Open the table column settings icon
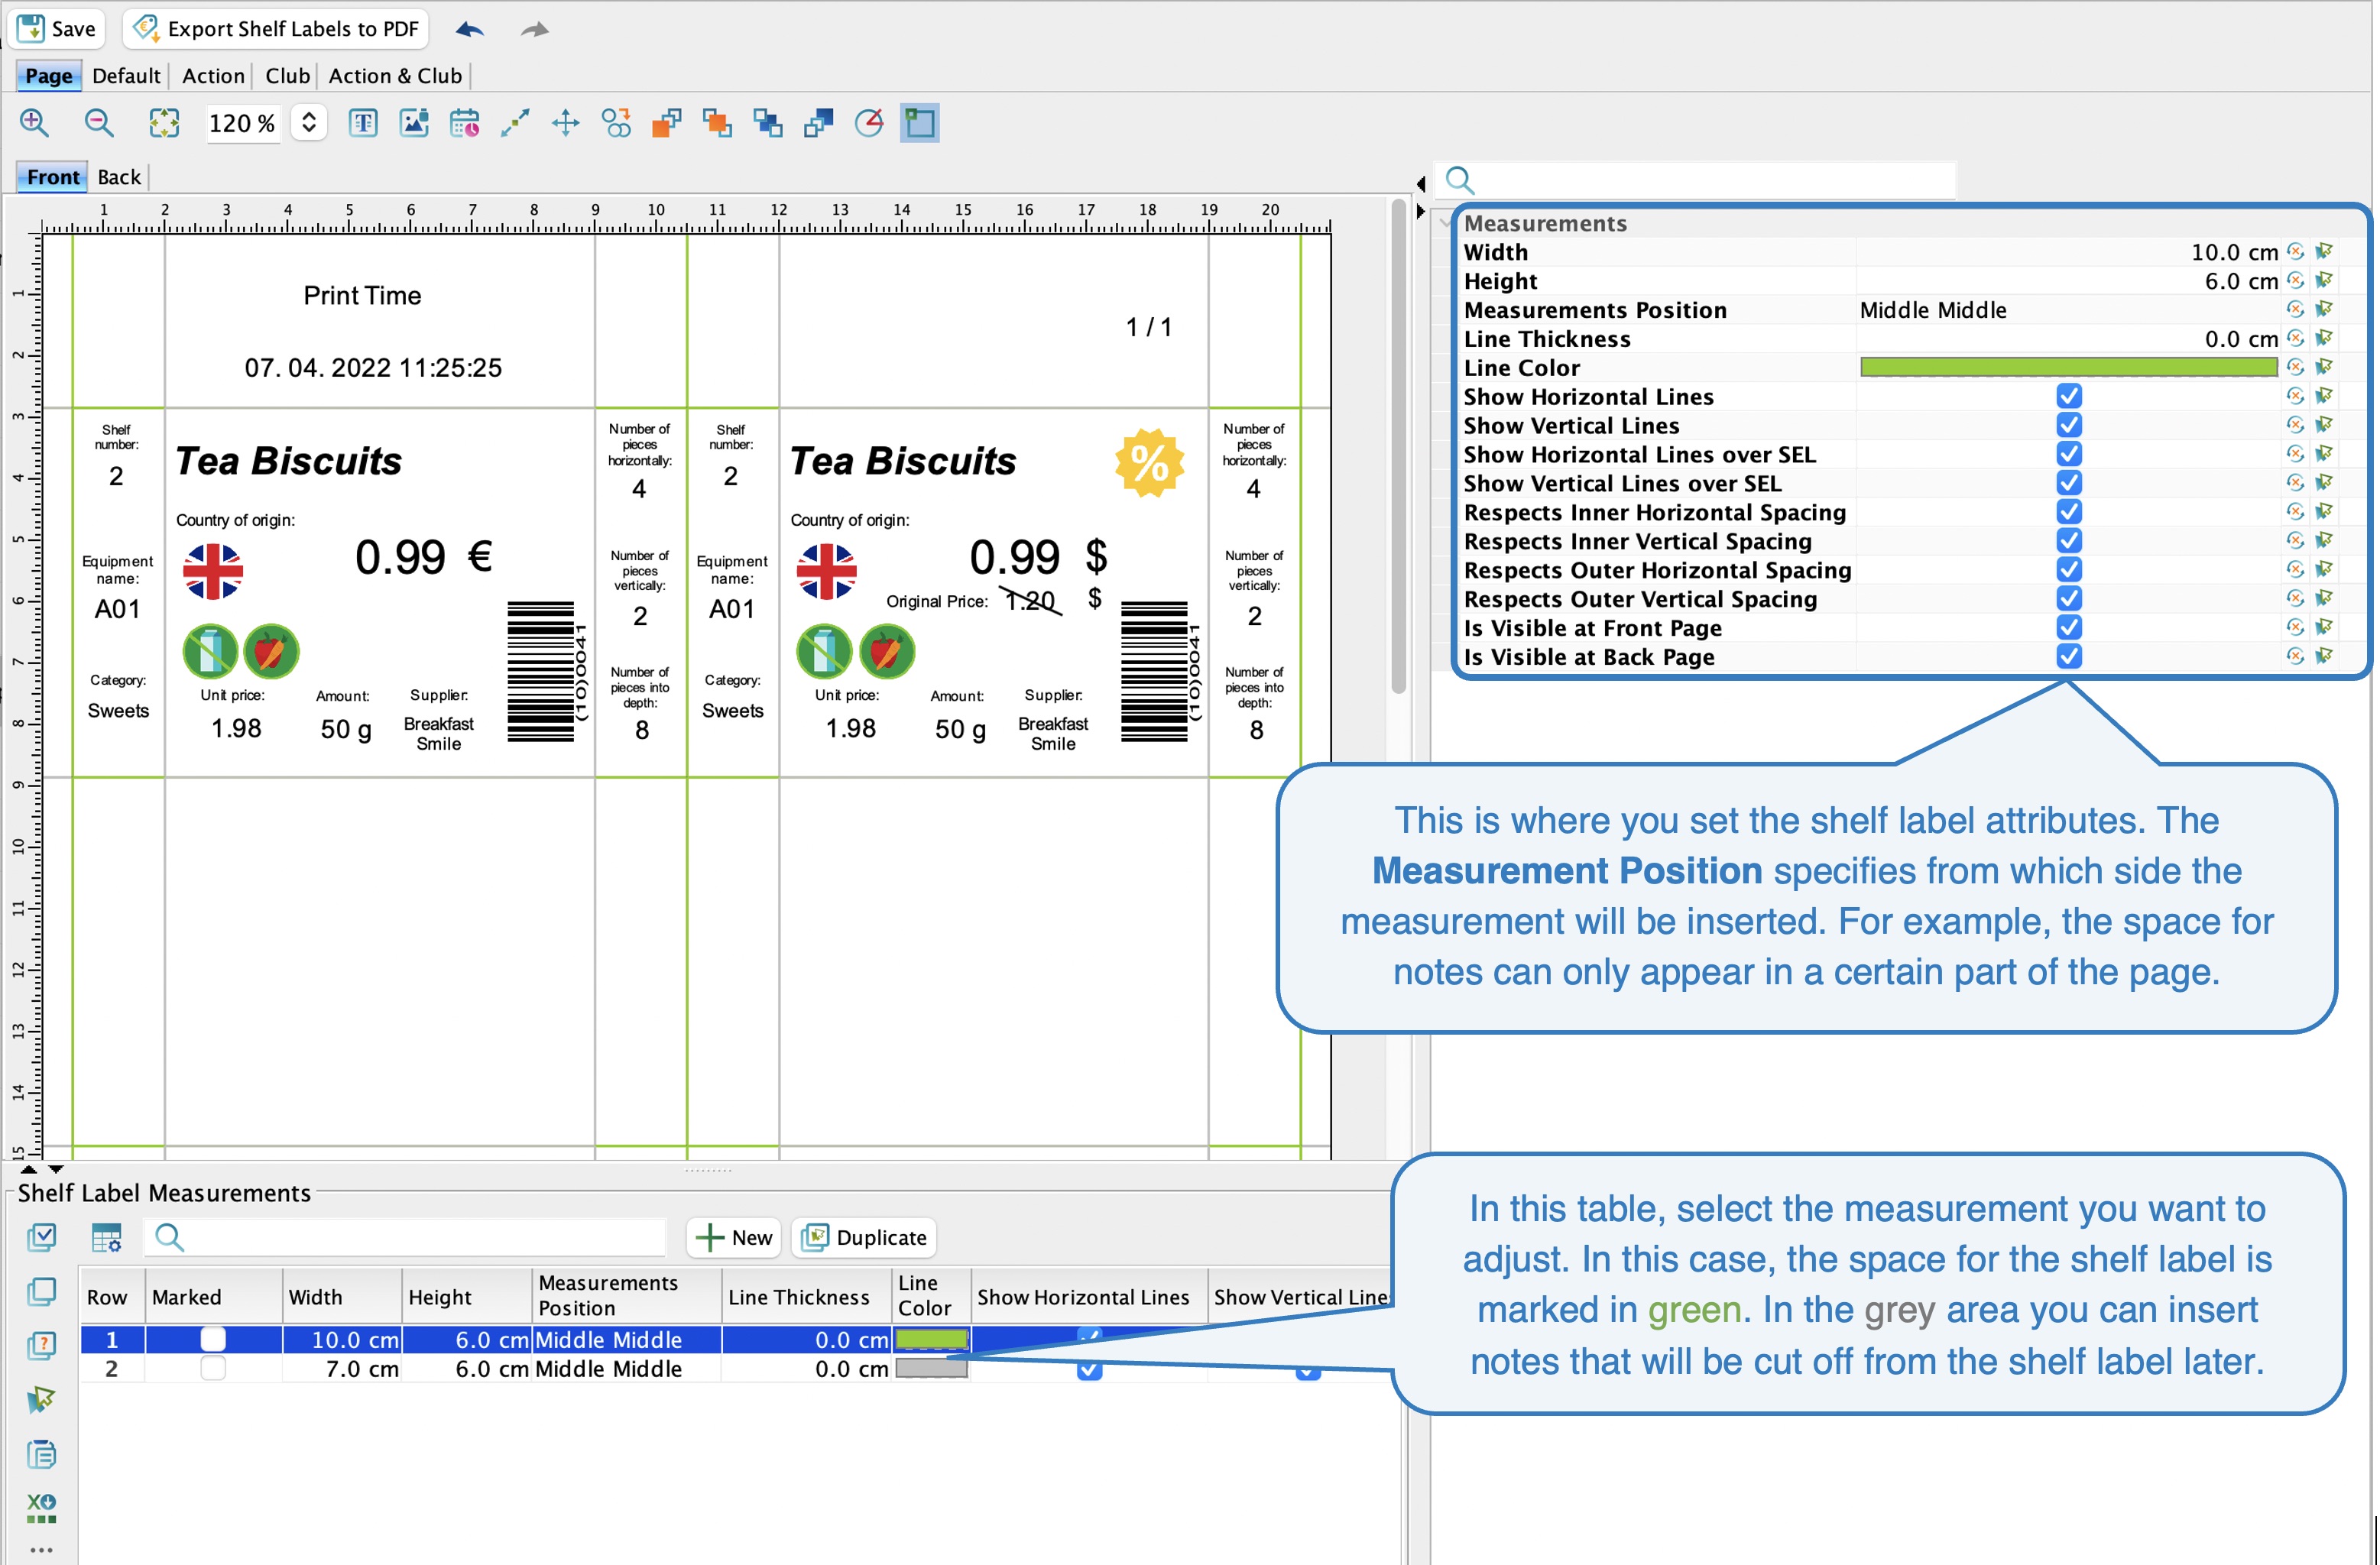This screenshot has width=2380, height=1565. (x=106, y=1238)
